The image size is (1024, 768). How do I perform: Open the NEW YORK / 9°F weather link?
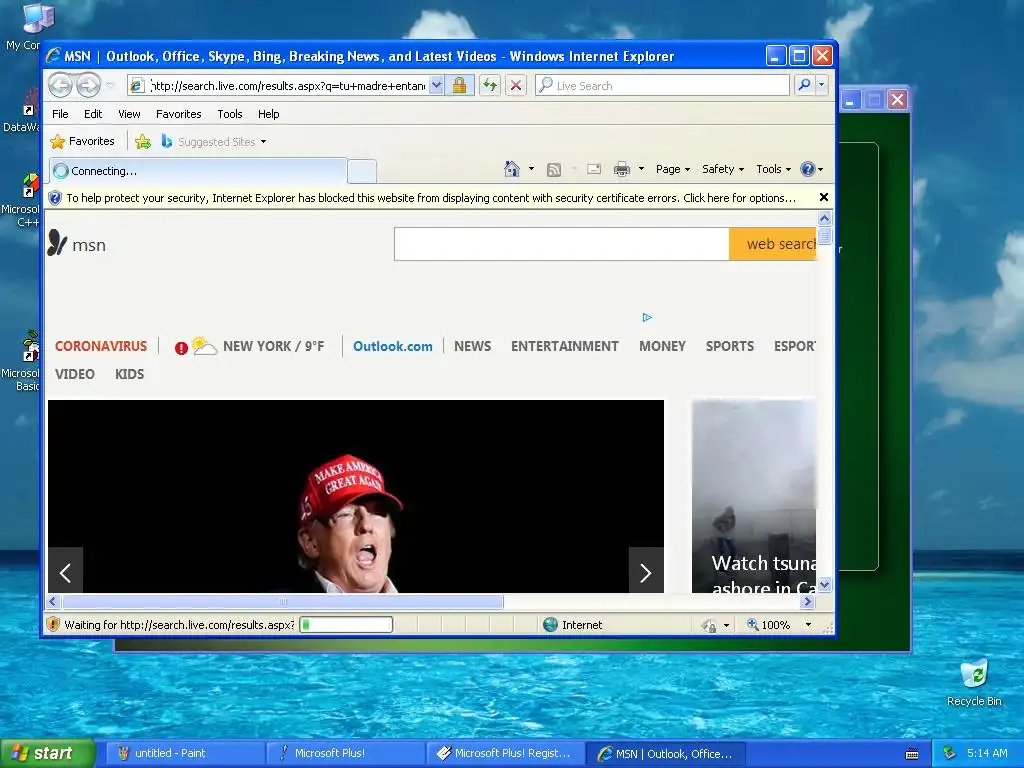(273, 346)
